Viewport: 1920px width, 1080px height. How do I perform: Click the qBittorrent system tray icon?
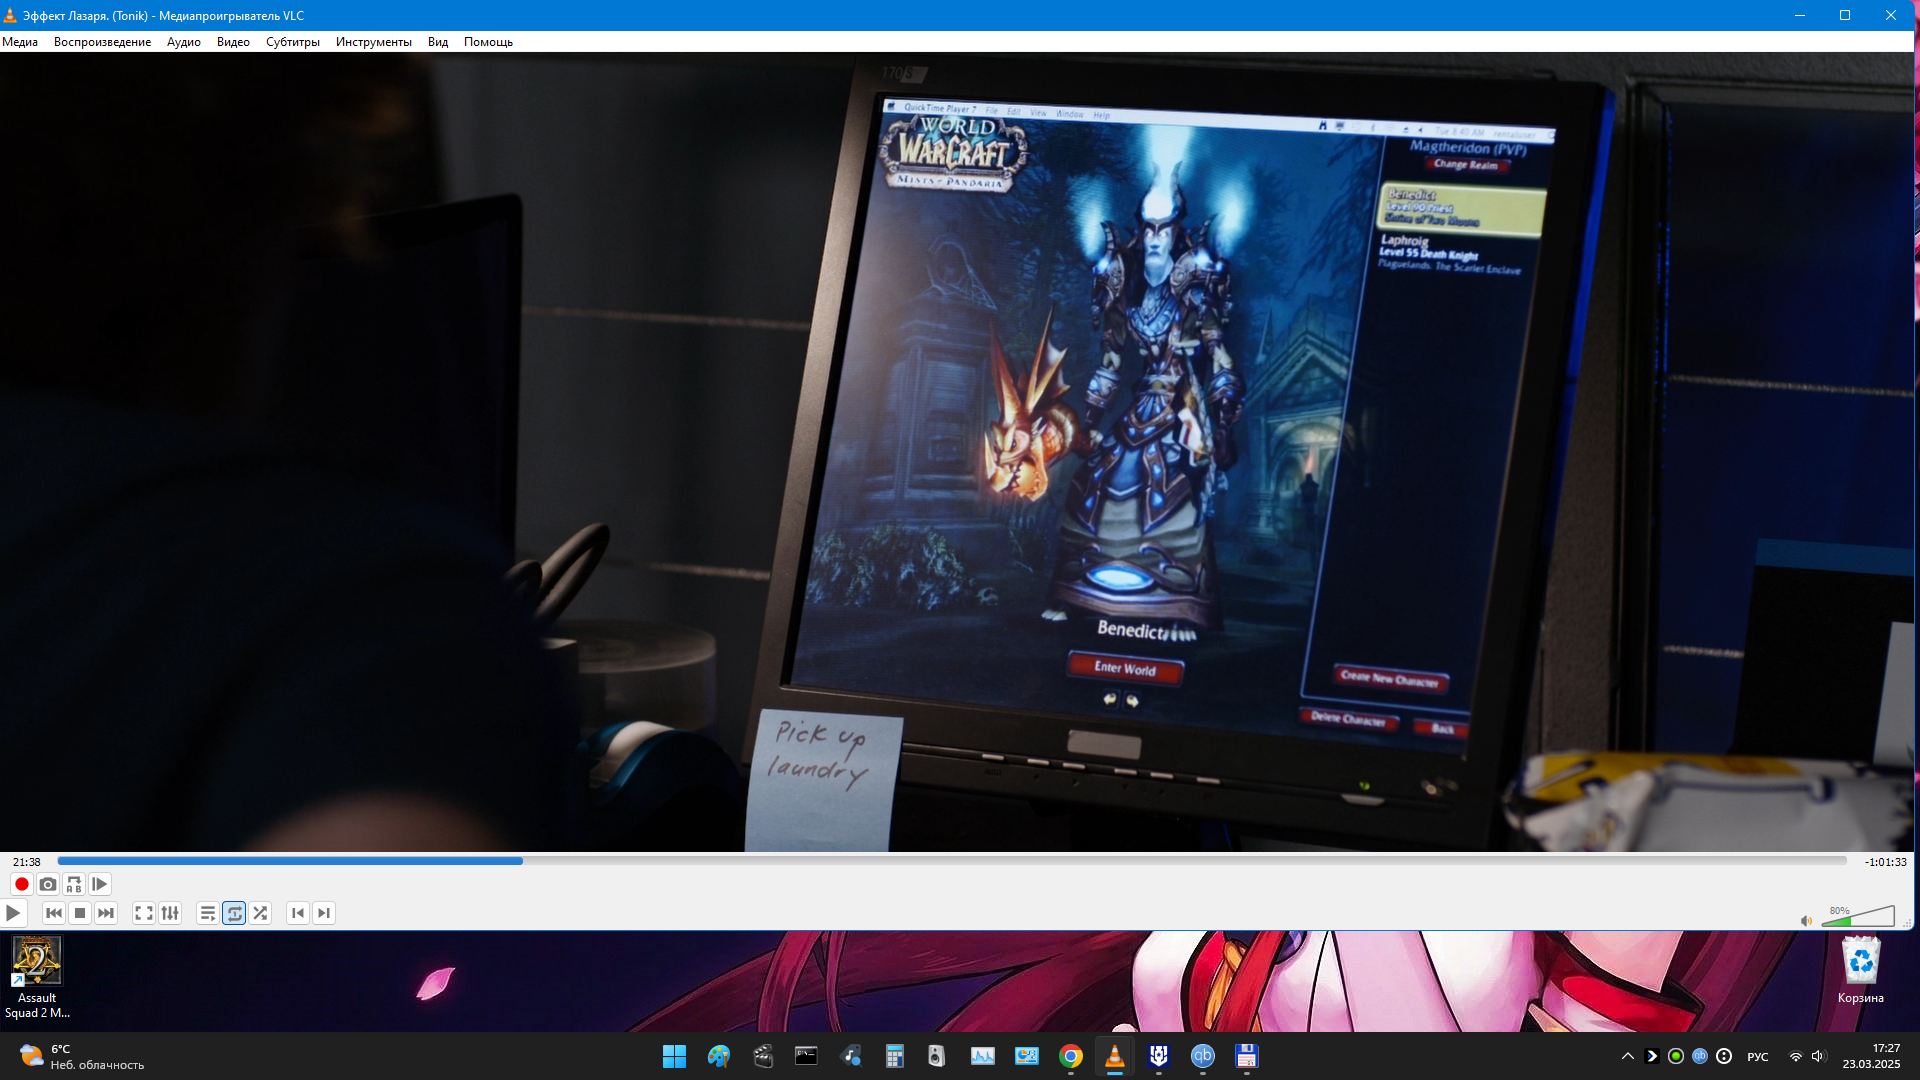coord(1700,1056)
